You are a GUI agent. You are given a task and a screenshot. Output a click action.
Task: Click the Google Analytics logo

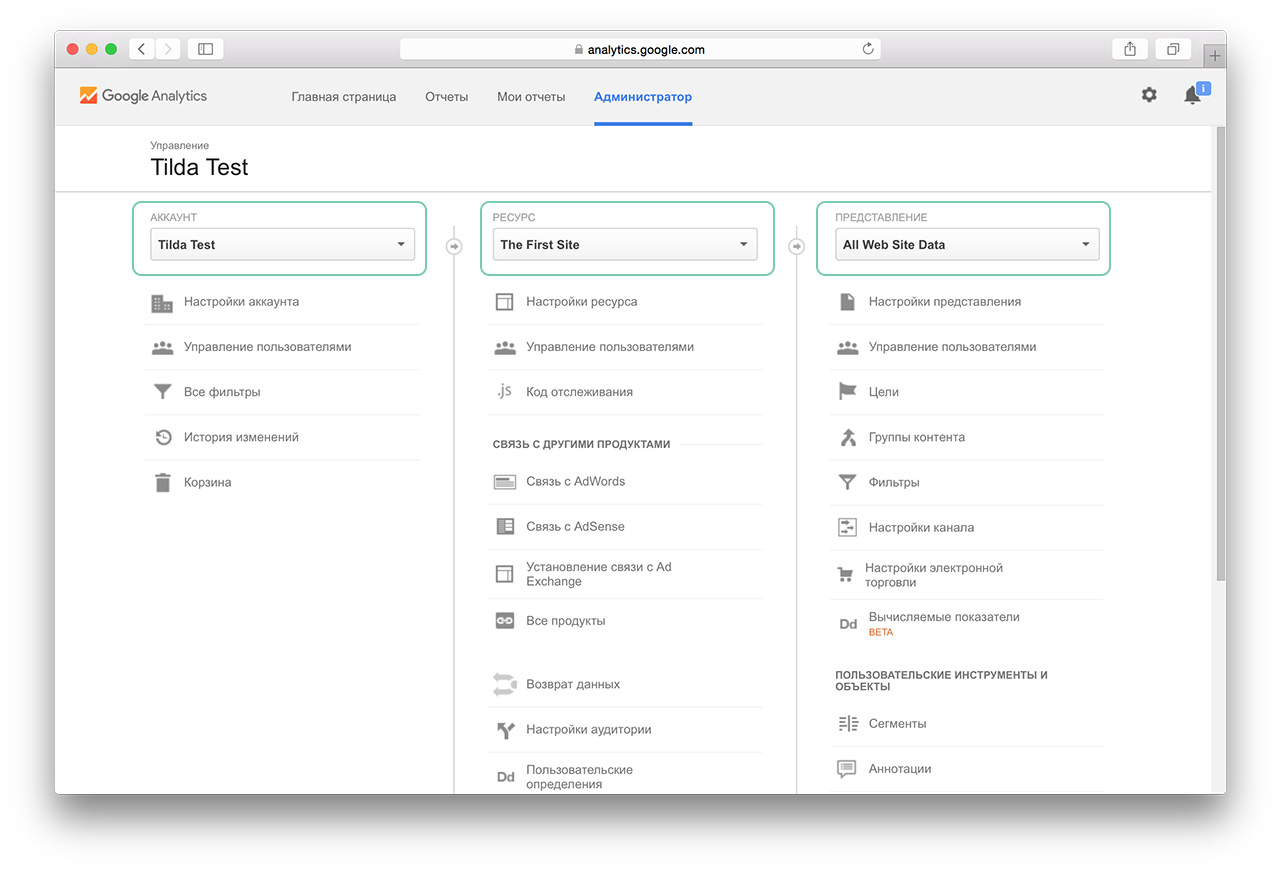tap(143, 96)
